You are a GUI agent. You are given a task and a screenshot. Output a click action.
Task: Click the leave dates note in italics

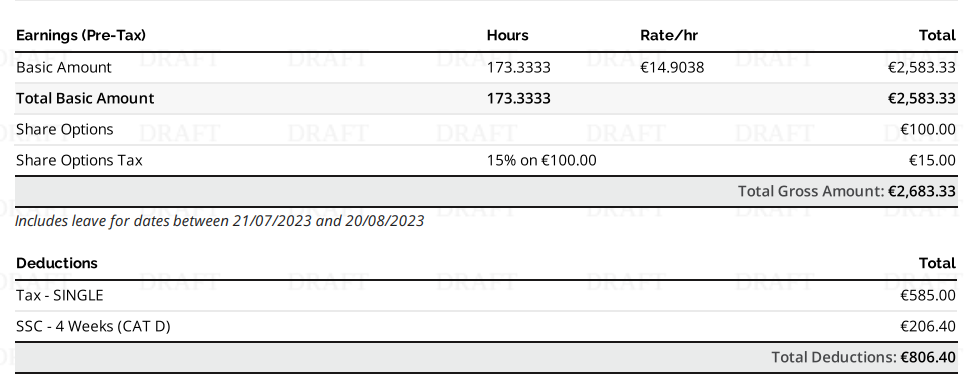219,221
